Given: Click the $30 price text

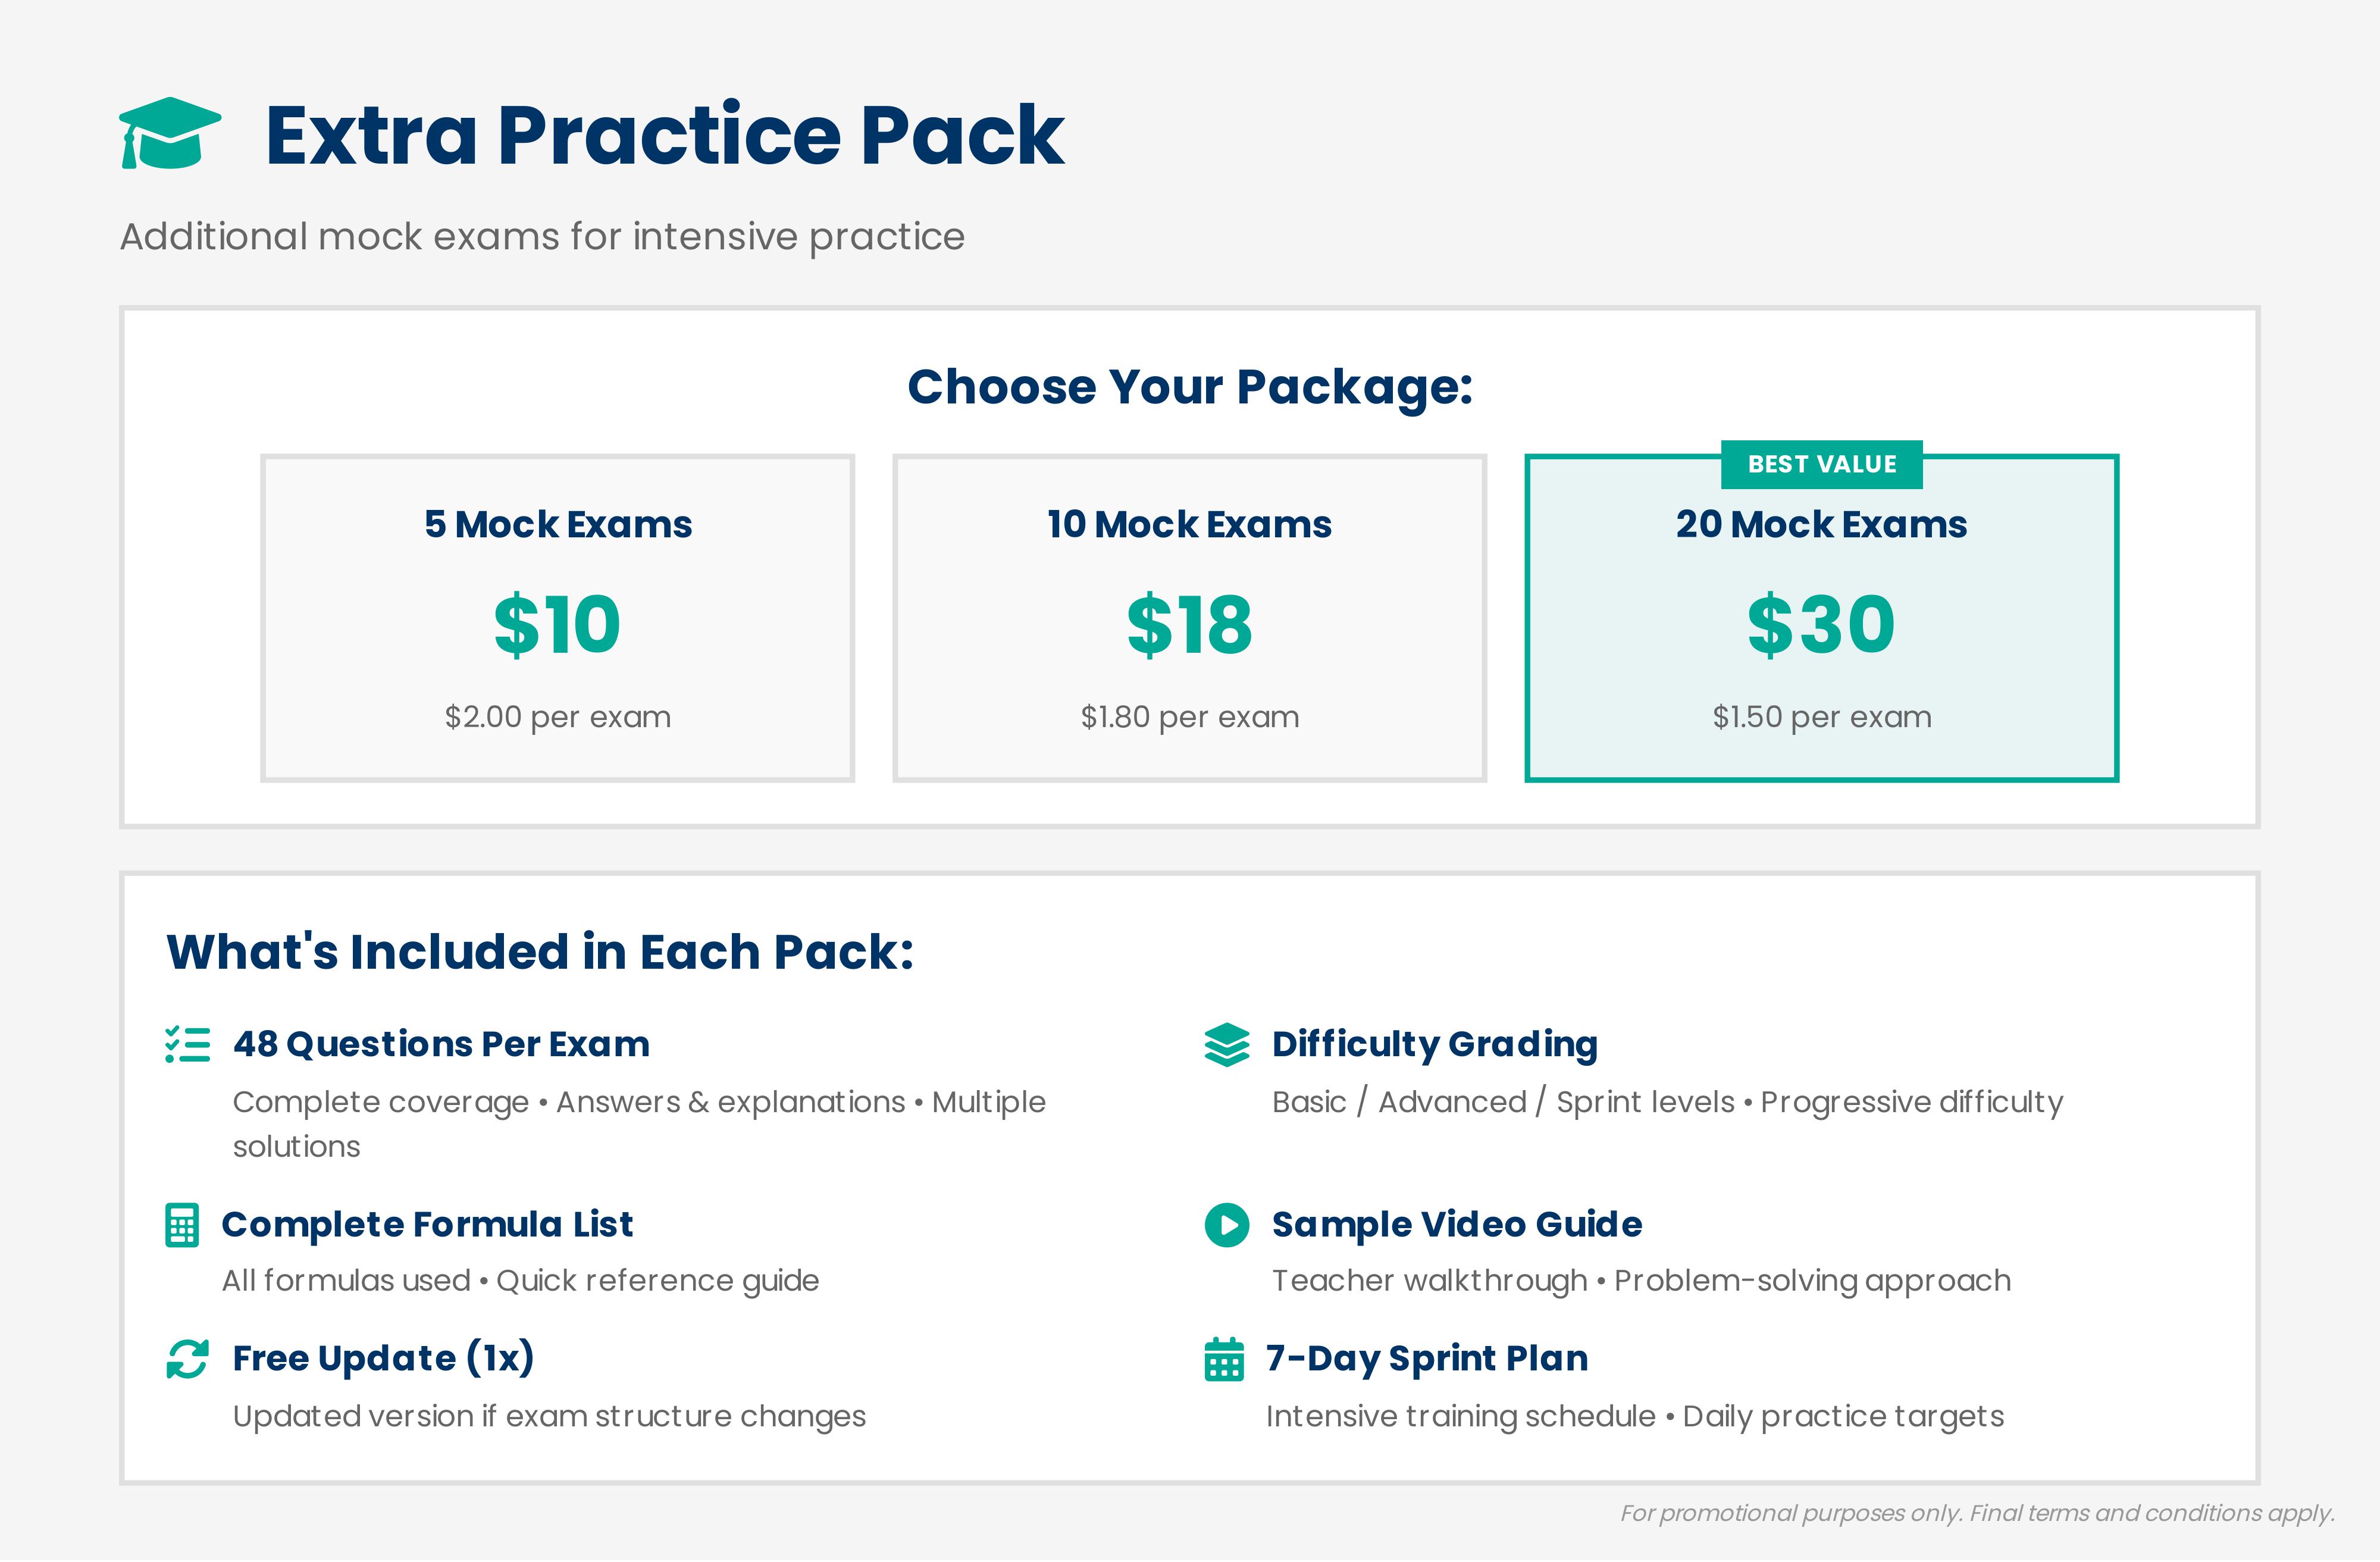Looking at the screenshot, I should click(x=1821, y=625).
